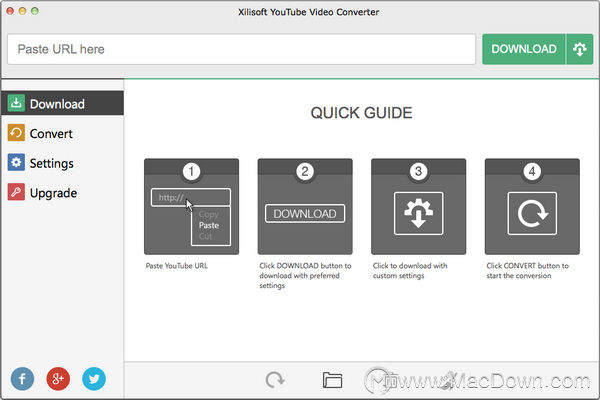Click the Paste URL here field

point(241,49)
